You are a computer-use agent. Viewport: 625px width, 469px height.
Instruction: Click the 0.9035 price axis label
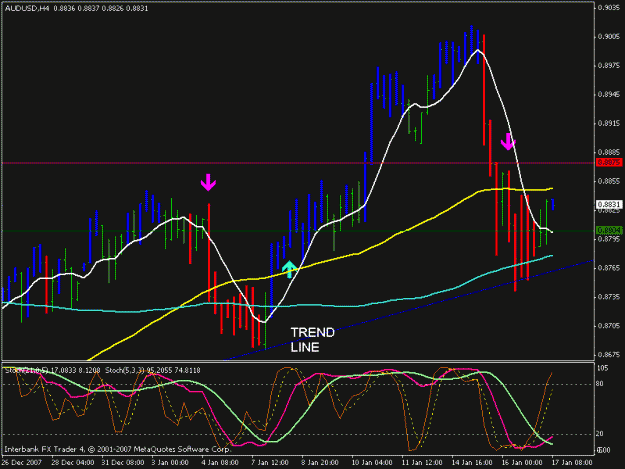point(609,8)
